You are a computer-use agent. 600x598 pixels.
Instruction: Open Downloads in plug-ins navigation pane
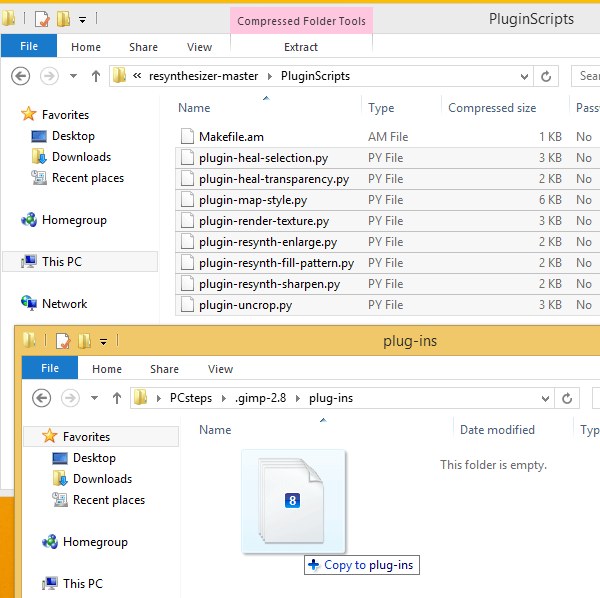103,479
